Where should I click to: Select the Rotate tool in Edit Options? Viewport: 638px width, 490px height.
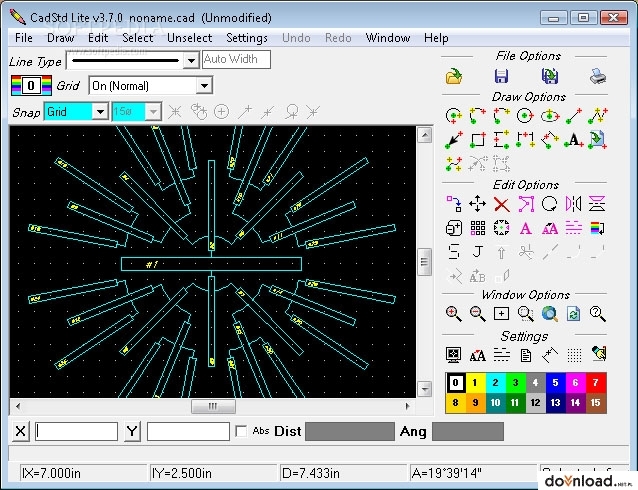coord(549,204)
